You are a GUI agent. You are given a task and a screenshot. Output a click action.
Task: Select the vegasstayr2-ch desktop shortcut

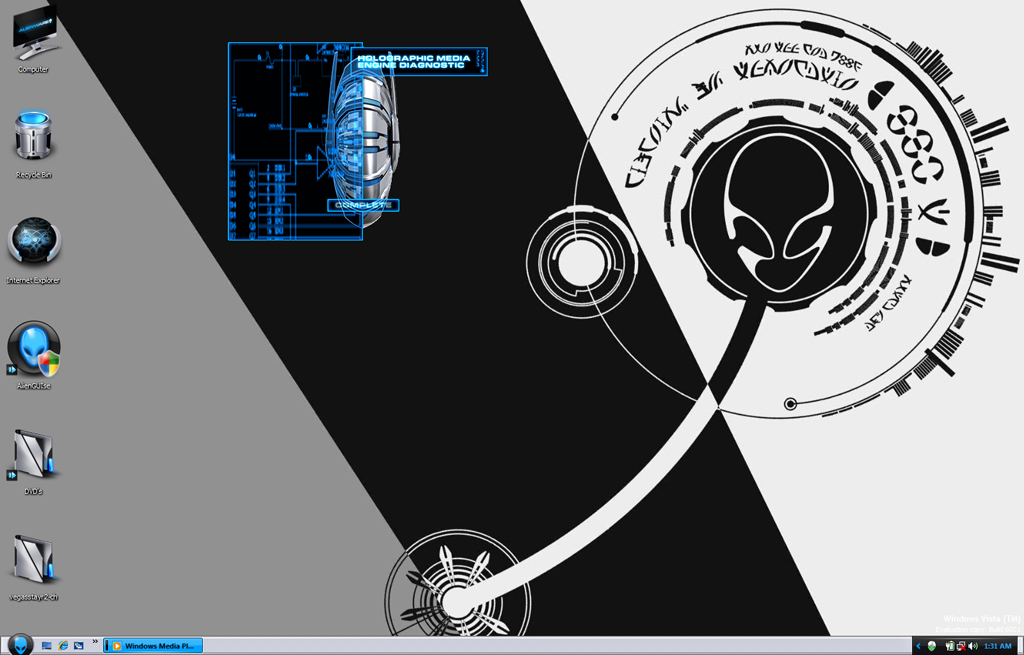(33, 567)
